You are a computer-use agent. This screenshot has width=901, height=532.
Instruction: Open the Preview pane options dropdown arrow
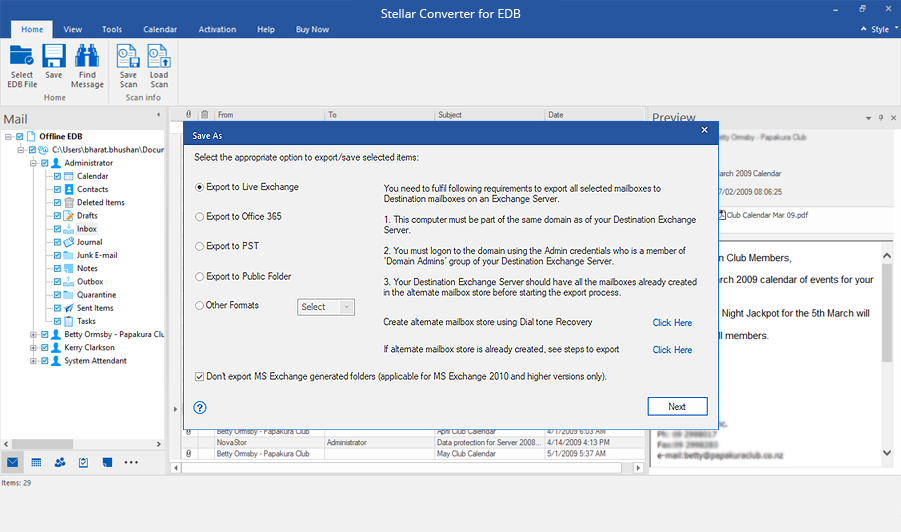coord(868,118)
